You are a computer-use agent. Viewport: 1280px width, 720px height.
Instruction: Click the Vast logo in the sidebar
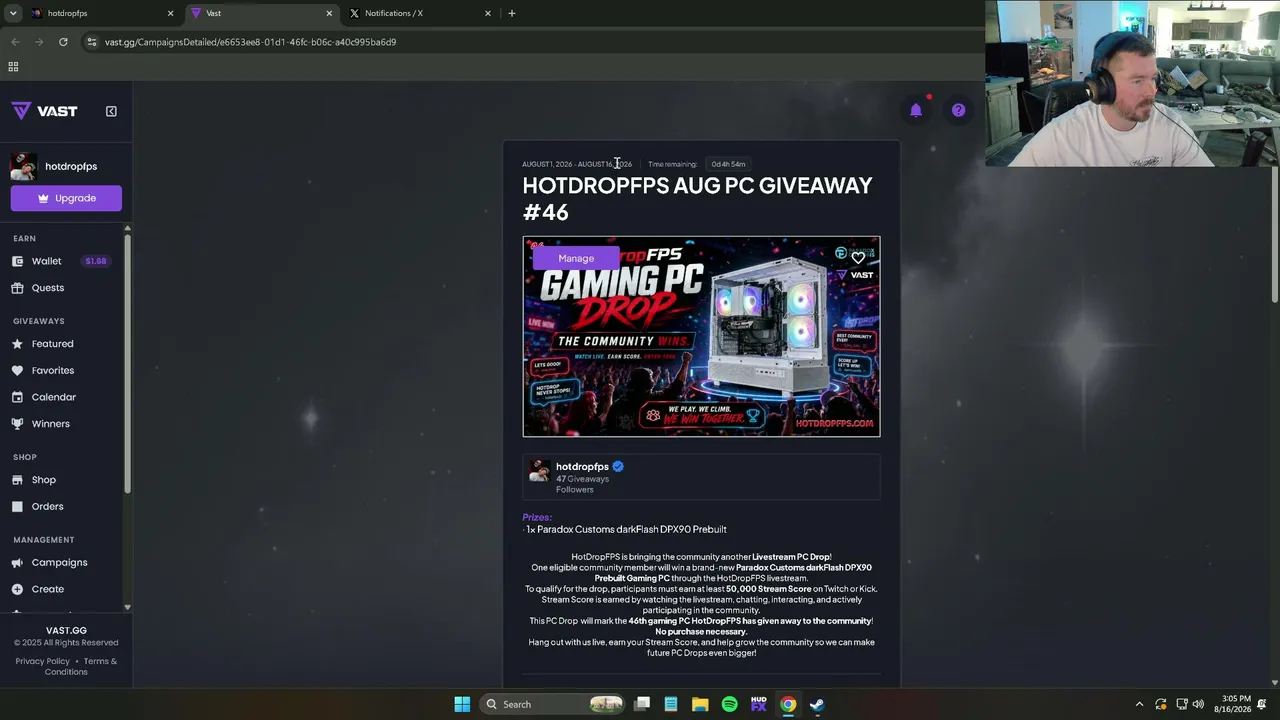click(x=44, y=111)
